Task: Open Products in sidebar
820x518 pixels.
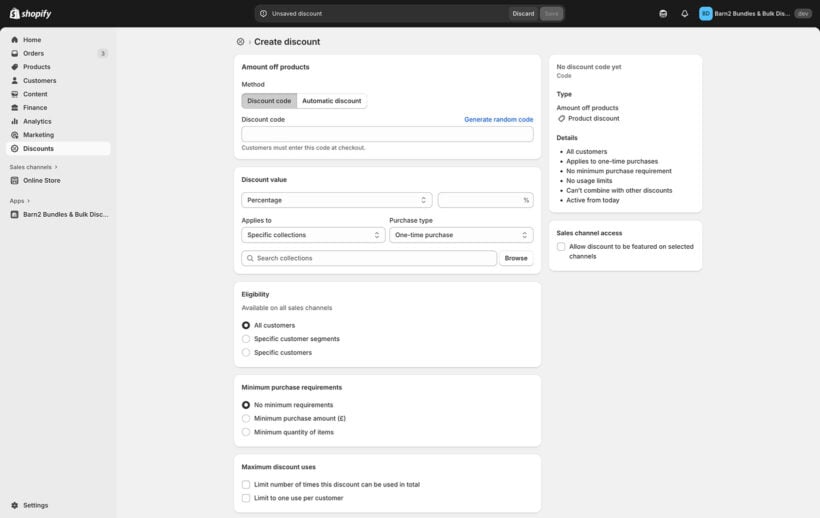Action: point(58,67)
